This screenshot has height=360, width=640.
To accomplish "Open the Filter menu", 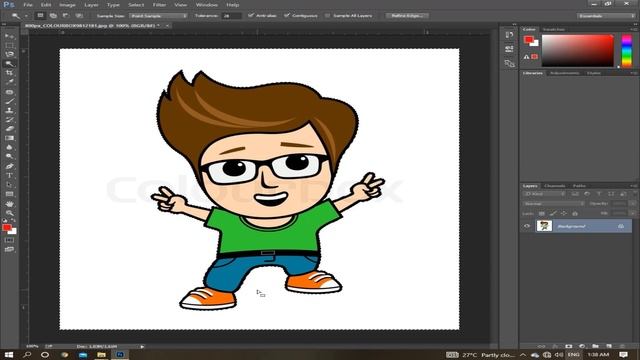I will tap(159, 5).
